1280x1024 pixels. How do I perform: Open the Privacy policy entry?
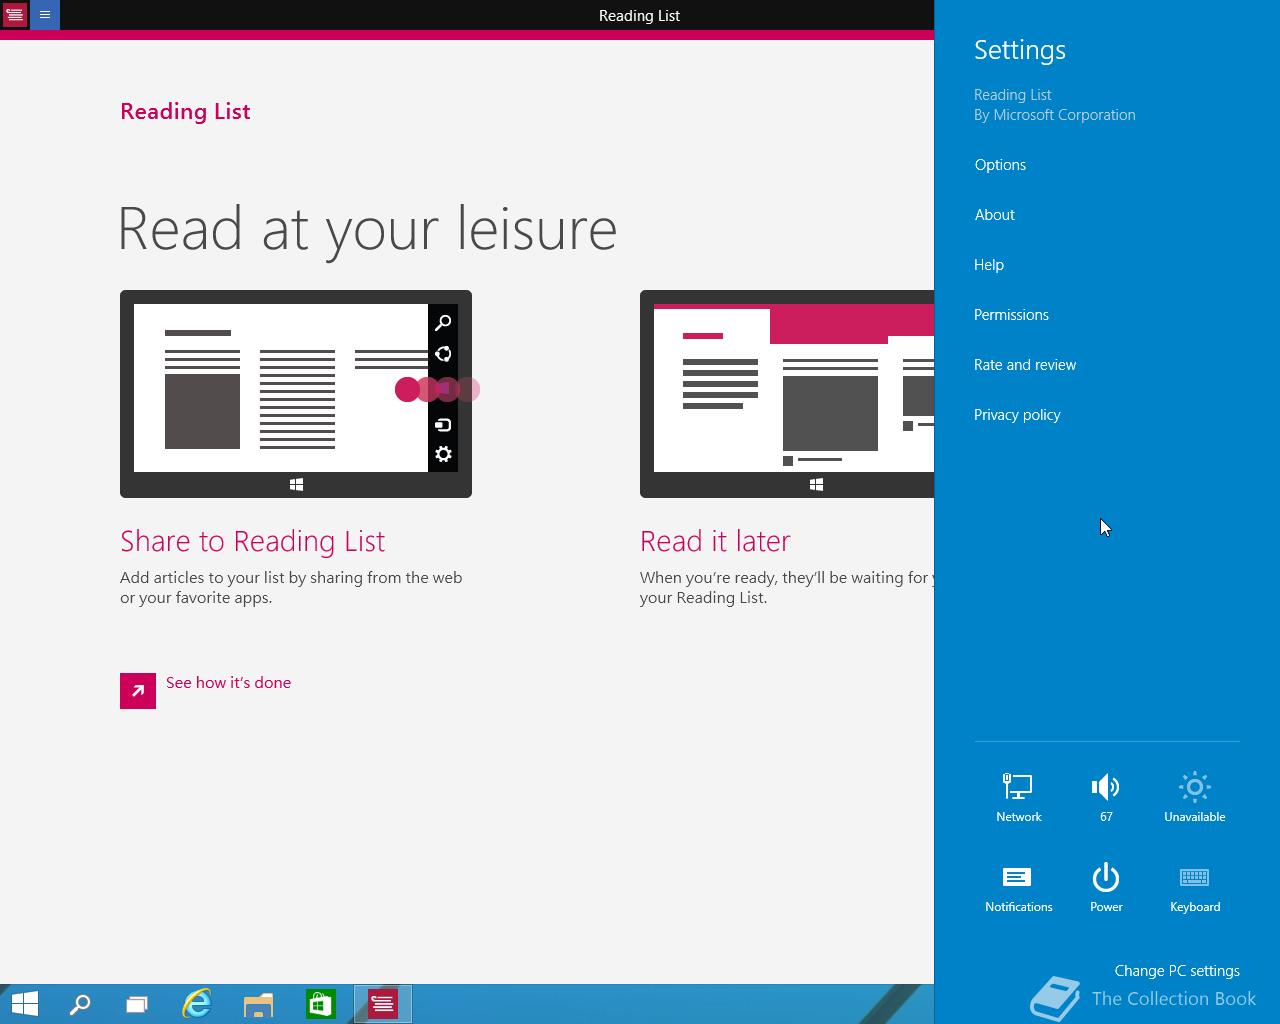point(1017,415)
